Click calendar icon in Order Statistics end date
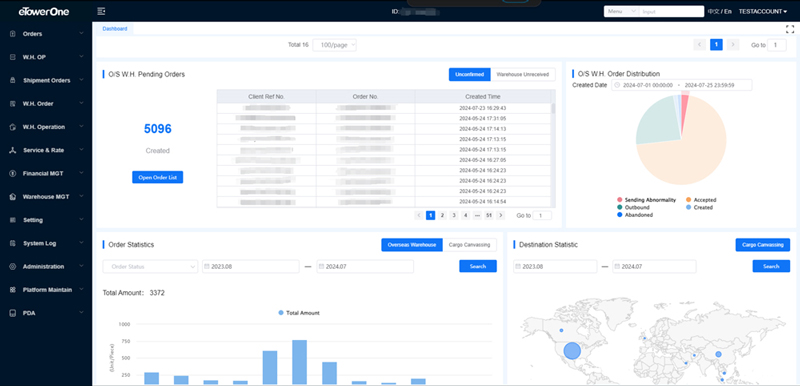 (321, 266)
